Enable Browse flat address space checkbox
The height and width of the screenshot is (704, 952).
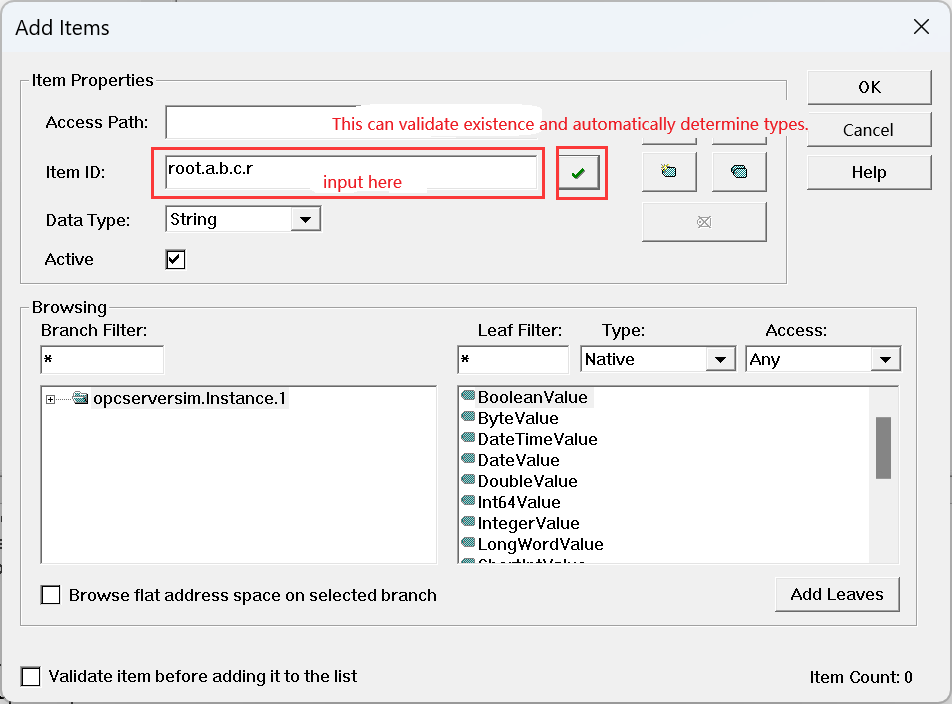coord(51,595)
